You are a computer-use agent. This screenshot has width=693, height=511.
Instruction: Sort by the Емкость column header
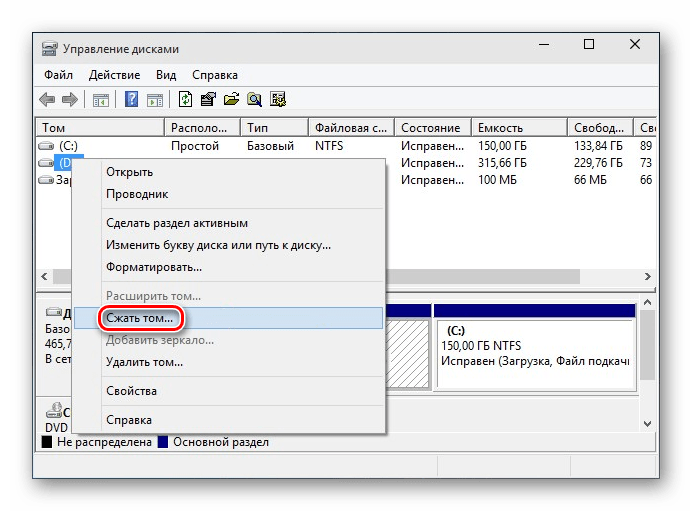point(519,128)
